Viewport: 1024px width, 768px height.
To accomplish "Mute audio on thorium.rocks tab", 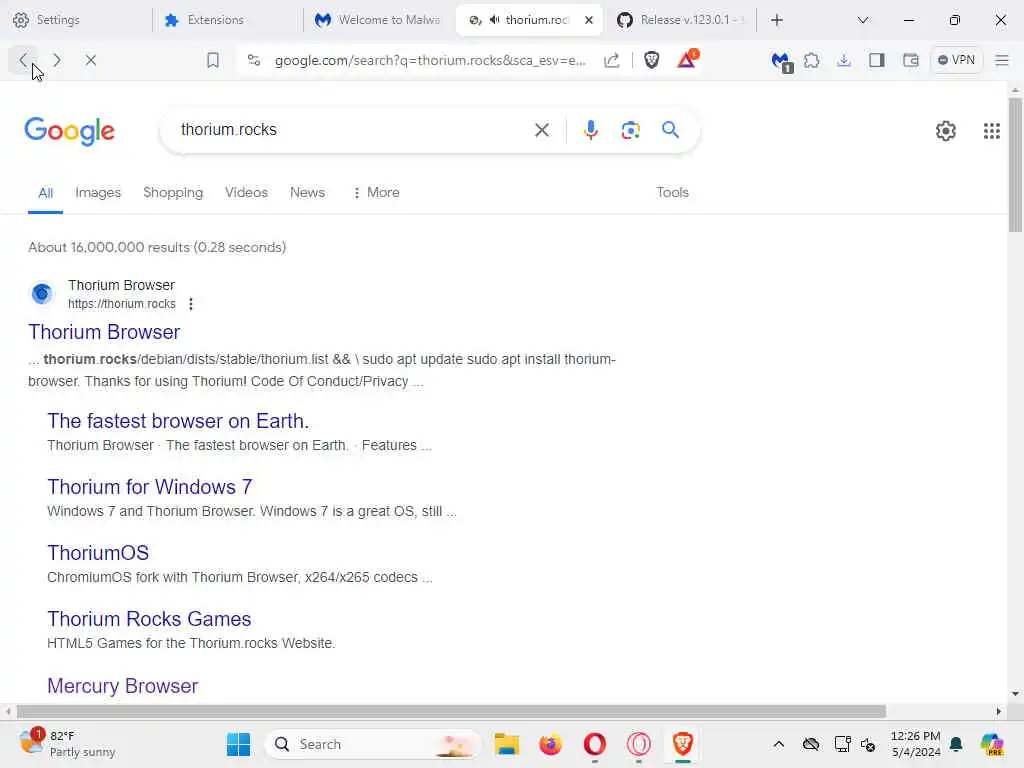I will click(x=495, y=20).
